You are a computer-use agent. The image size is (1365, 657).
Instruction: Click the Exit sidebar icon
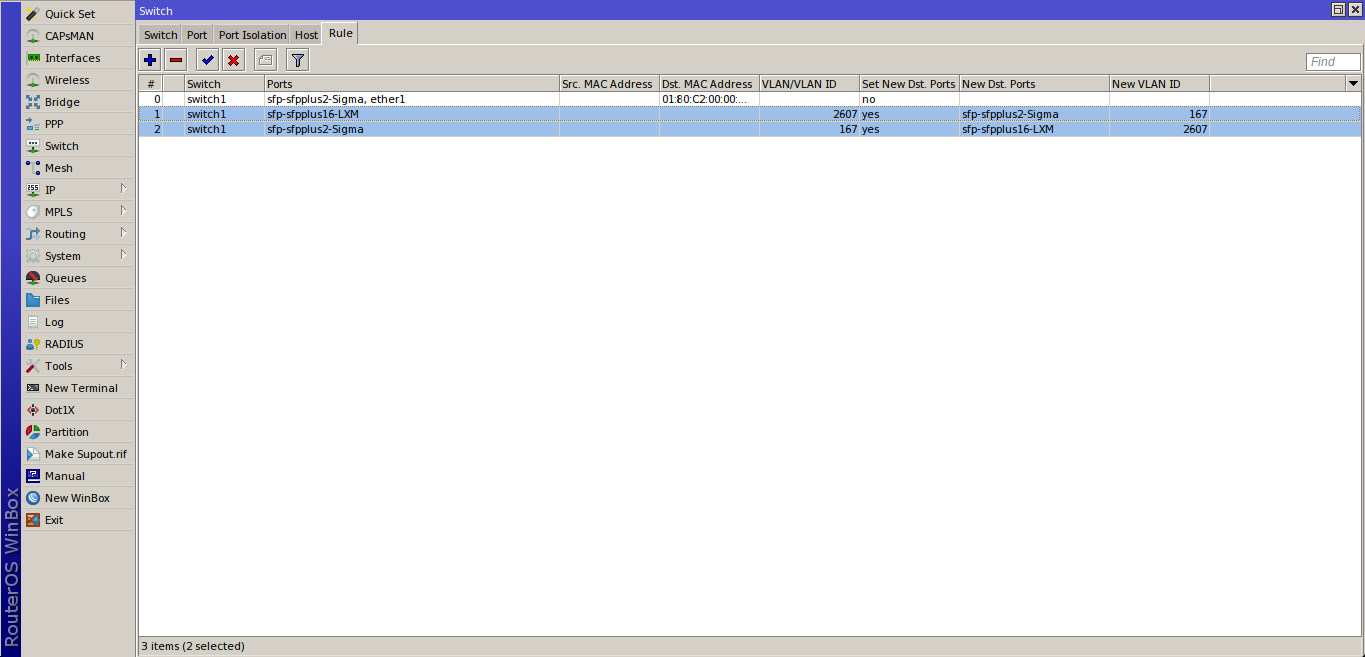click(x=33, y=520)
